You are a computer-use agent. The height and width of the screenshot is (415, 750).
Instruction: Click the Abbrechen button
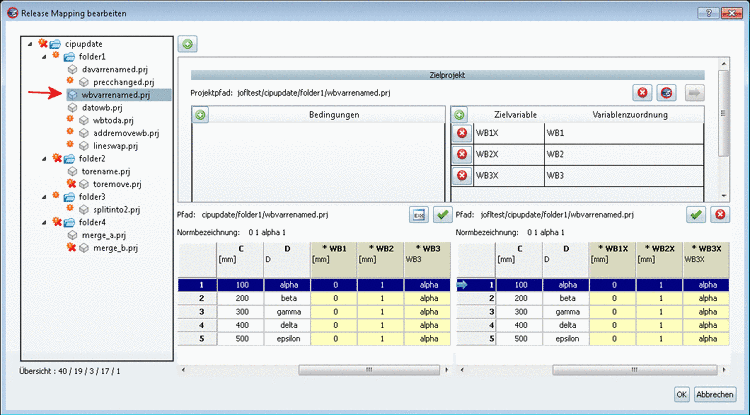tap(716, 395)
